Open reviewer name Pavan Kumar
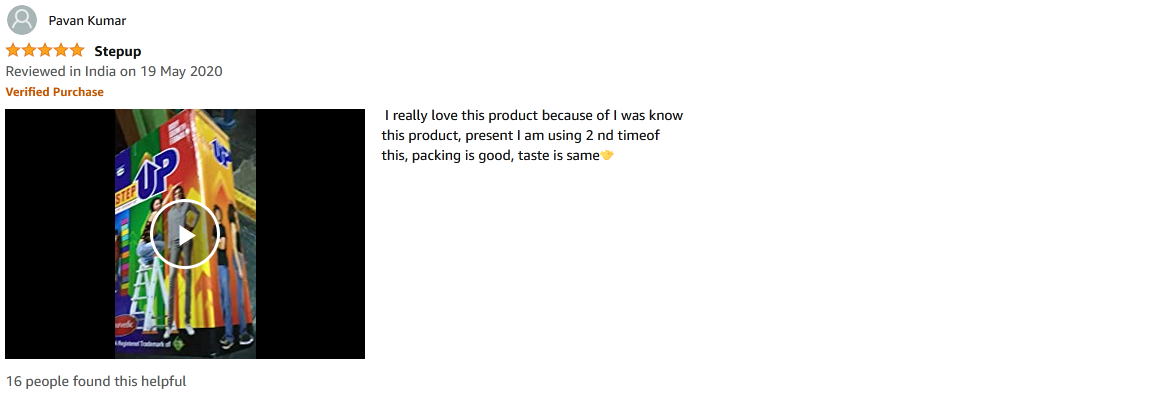 tap(88, 21)
